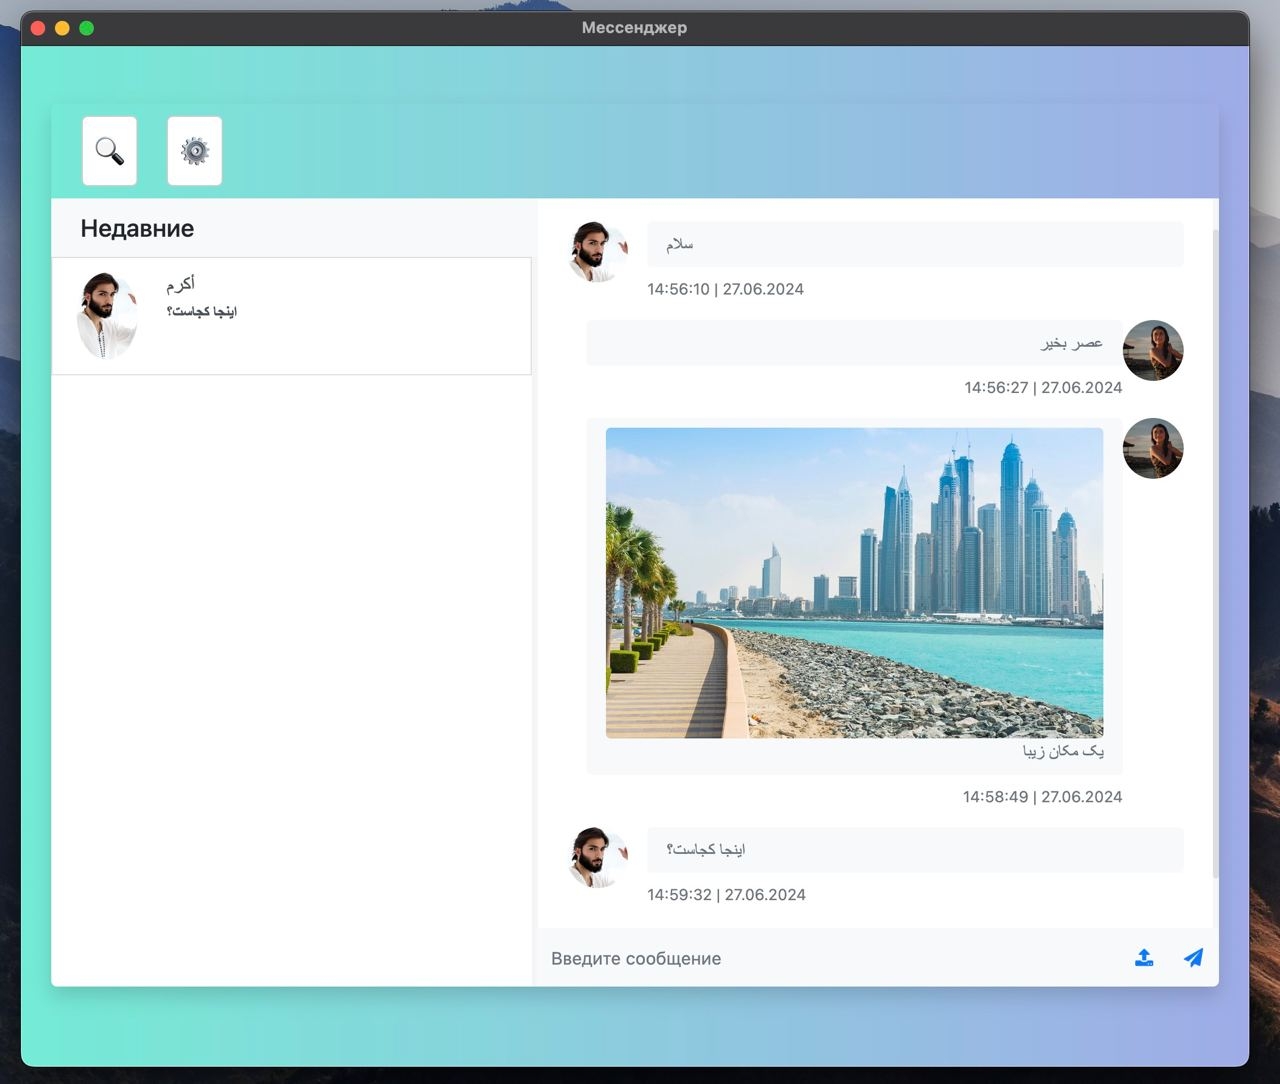This screenshot has width=1280, height=1084.
Task: Click the upload file icon
Action: click(x=1144, y=958)
